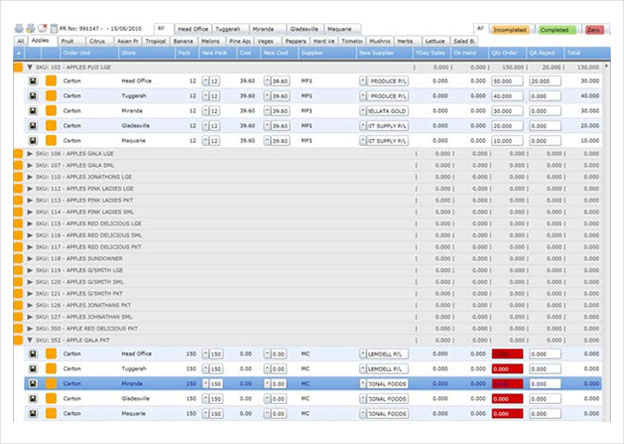
Task: Save the Maquarie row of Apples Fuji
Action: click(x=33, y=140)
